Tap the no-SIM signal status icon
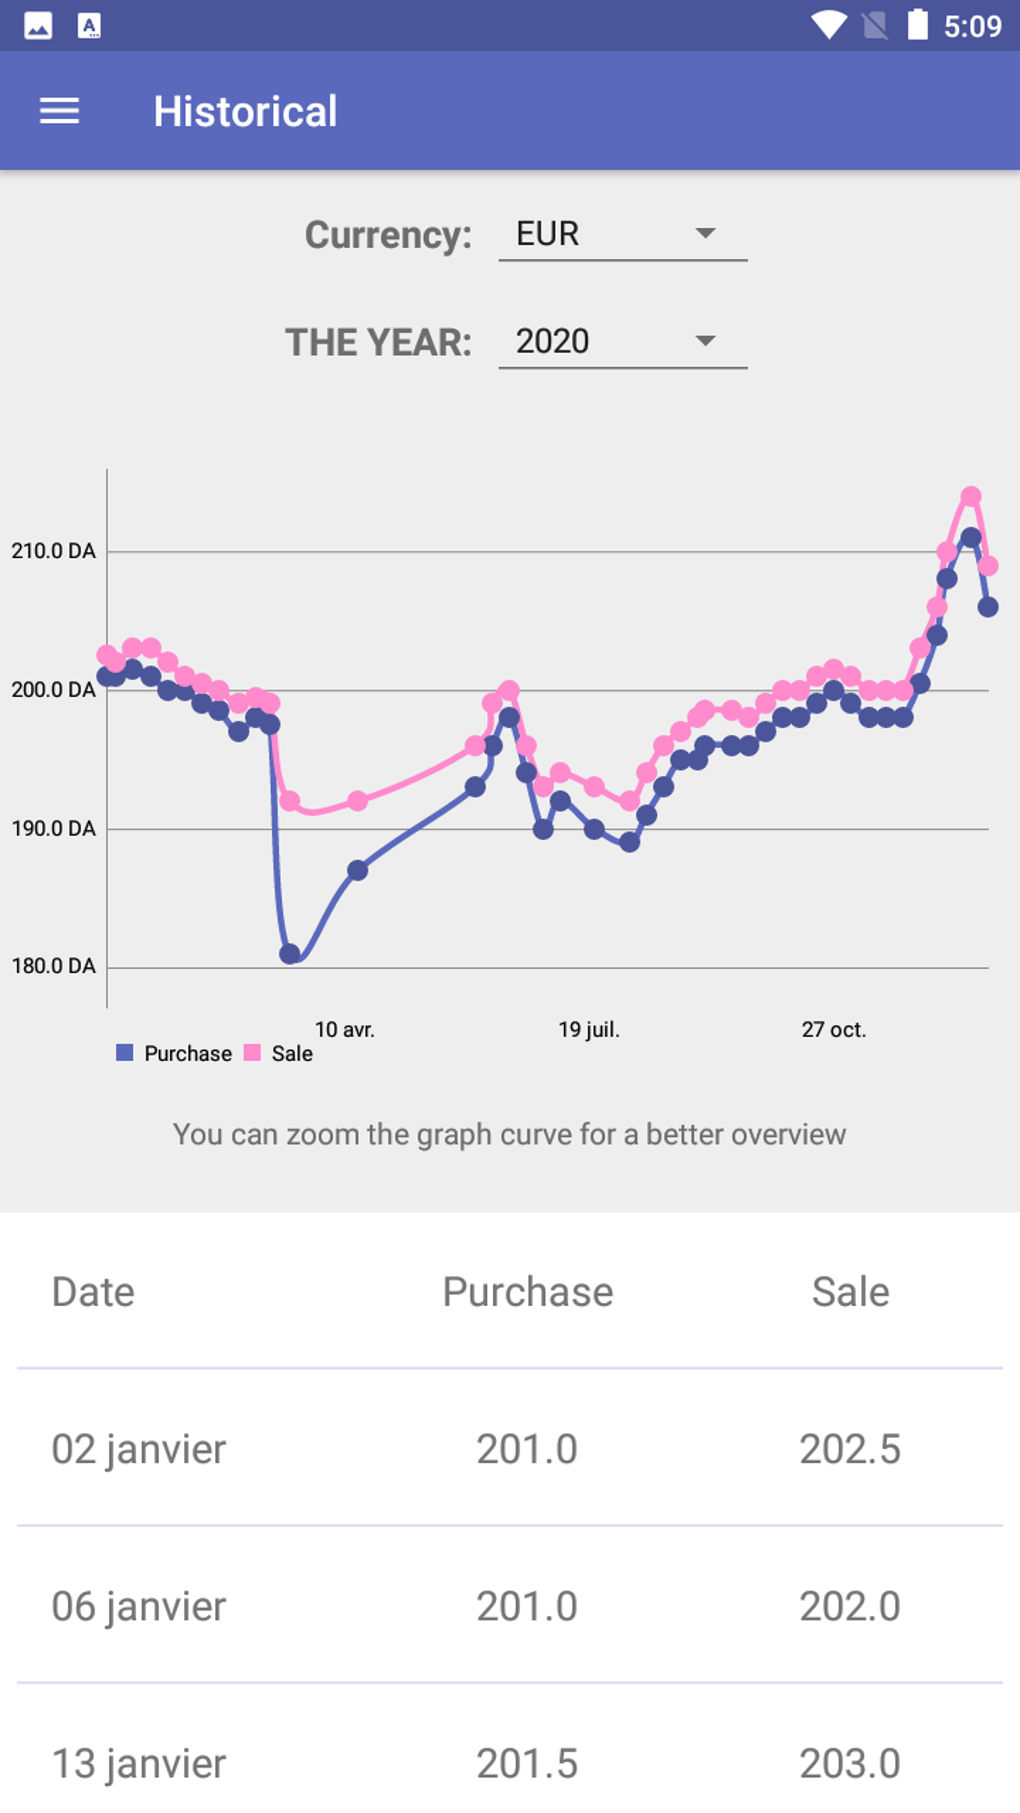The height and width of the screenshot is (1813, 1020). point(874,25)
